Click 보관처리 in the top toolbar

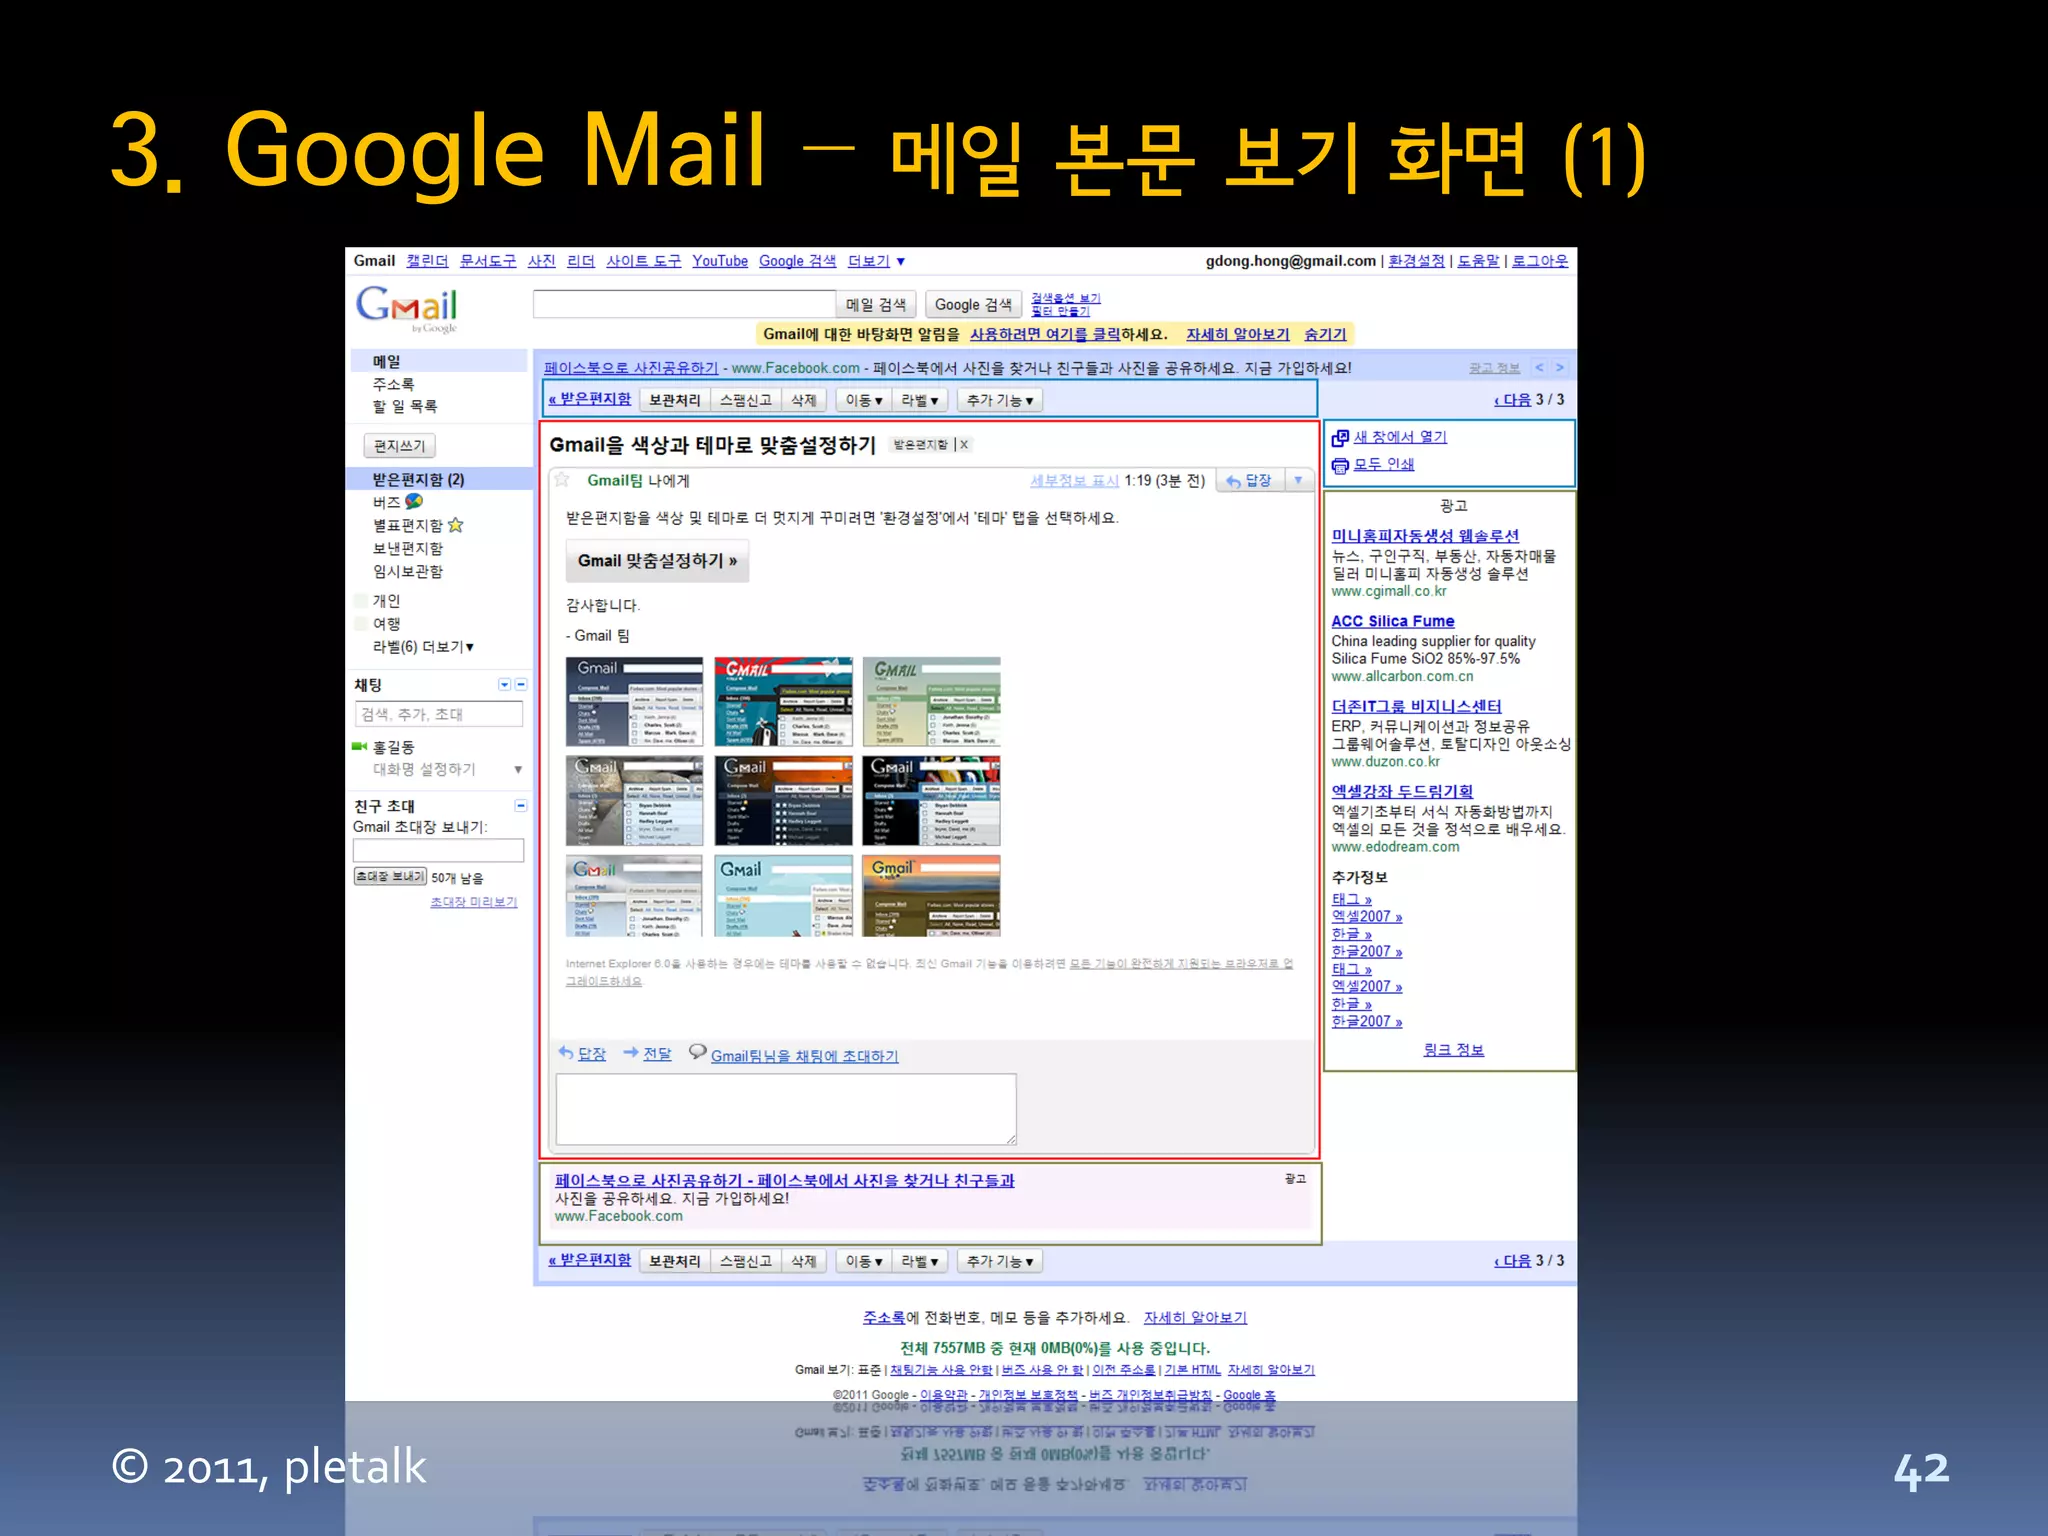pos(675,401)
